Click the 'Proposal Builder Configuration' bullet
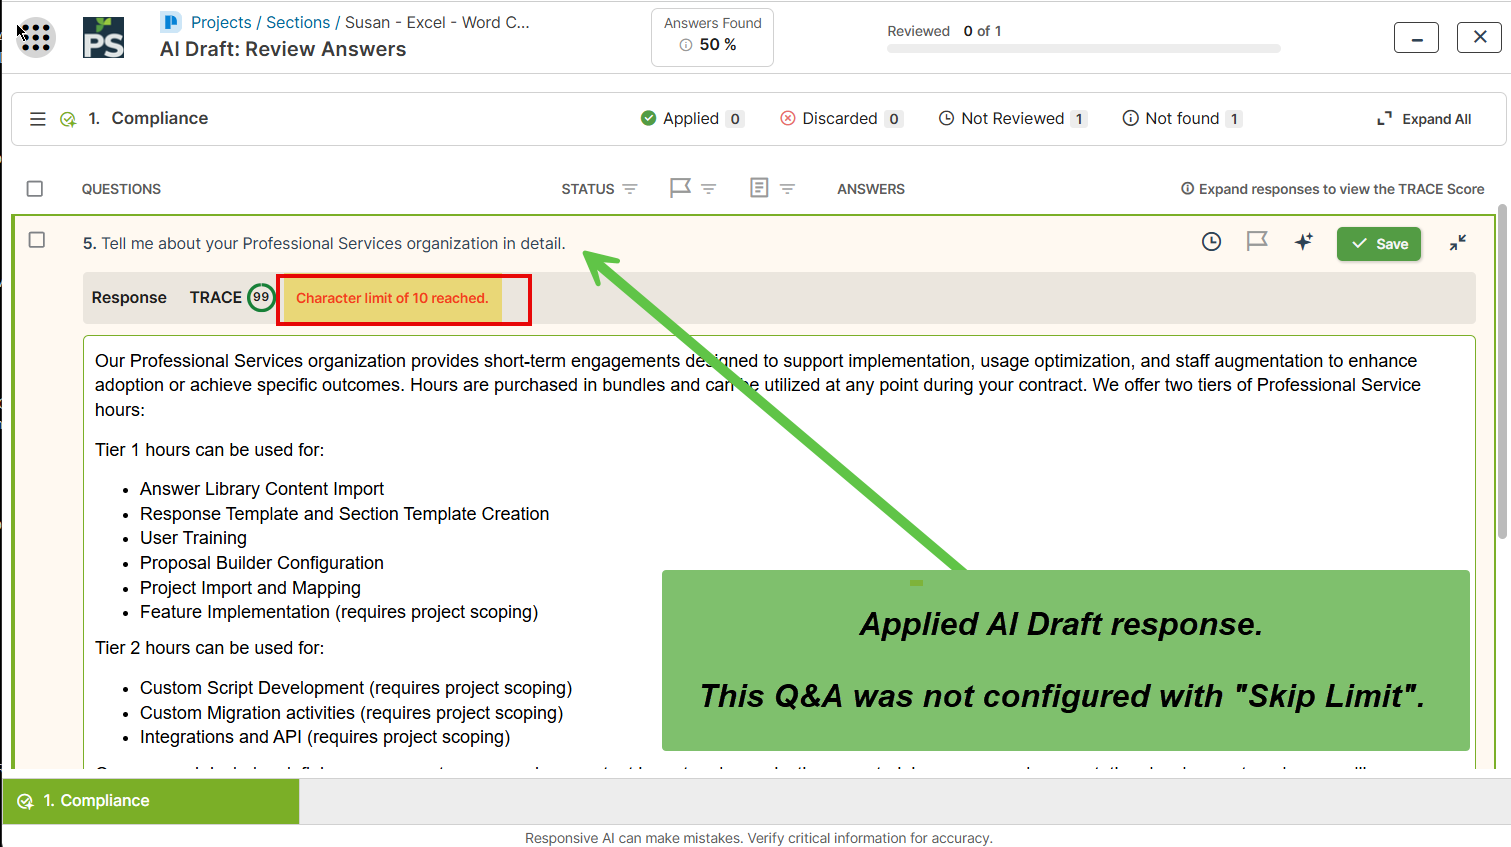 (262, 563)
